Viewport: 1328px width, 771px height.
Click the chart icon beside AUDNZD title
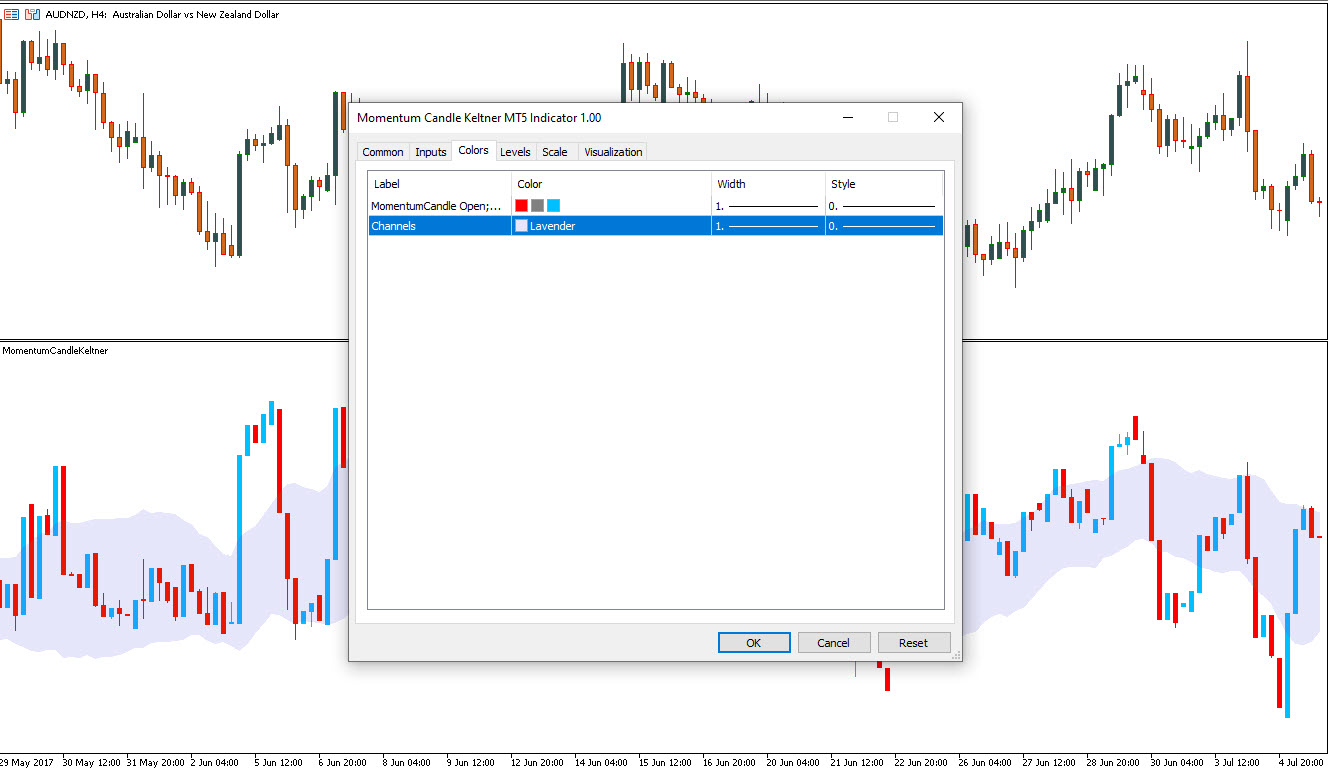[x=10, y=14]
